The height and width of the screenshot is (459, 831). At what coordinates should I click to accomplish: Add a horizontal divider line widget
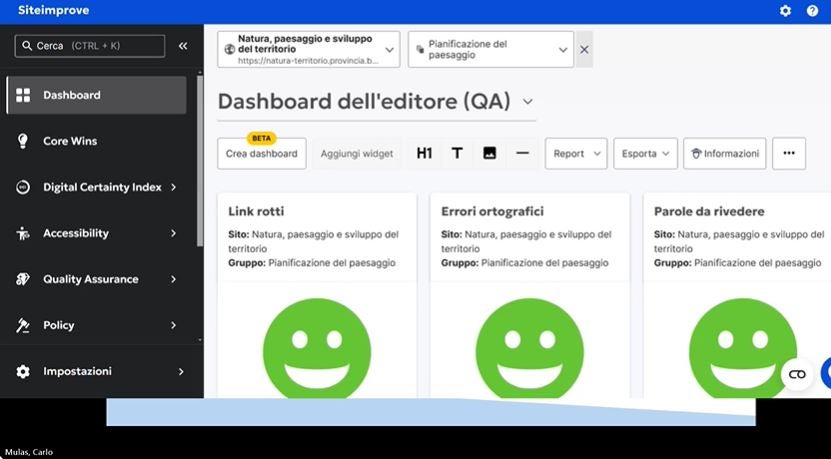tap(522, 153)
